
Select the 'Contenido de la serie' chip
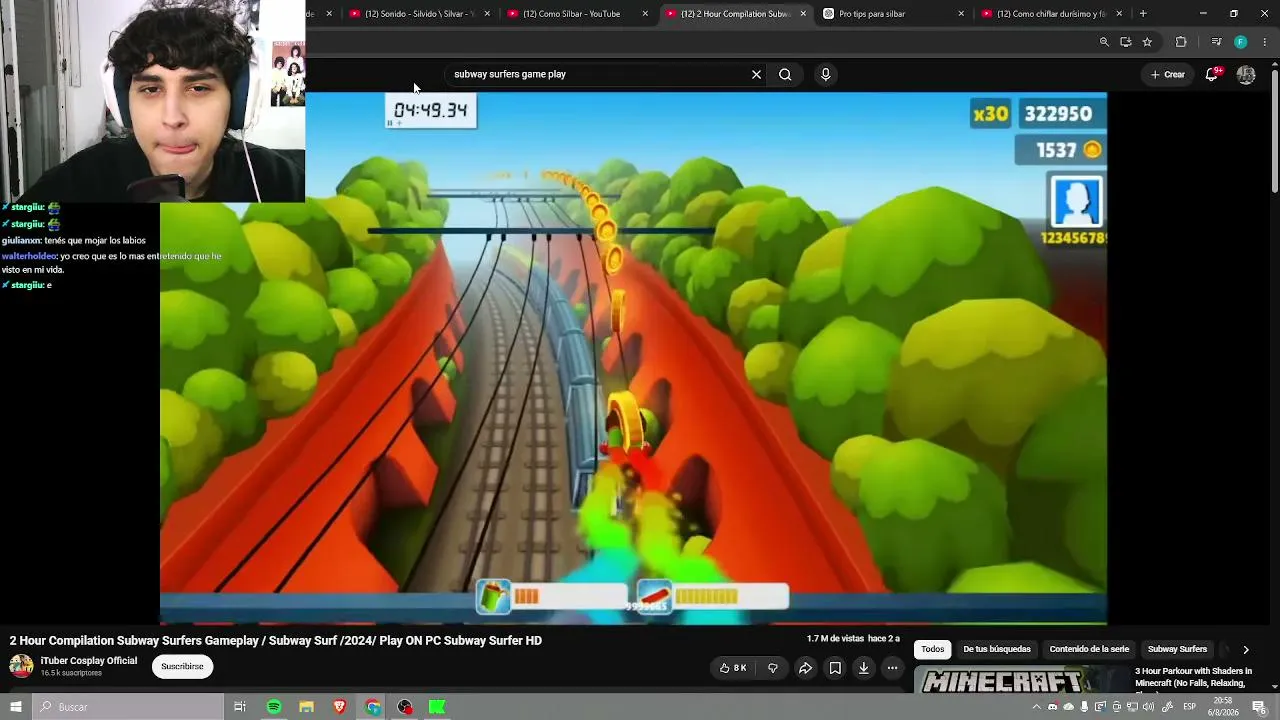[x=1089, y=650]
